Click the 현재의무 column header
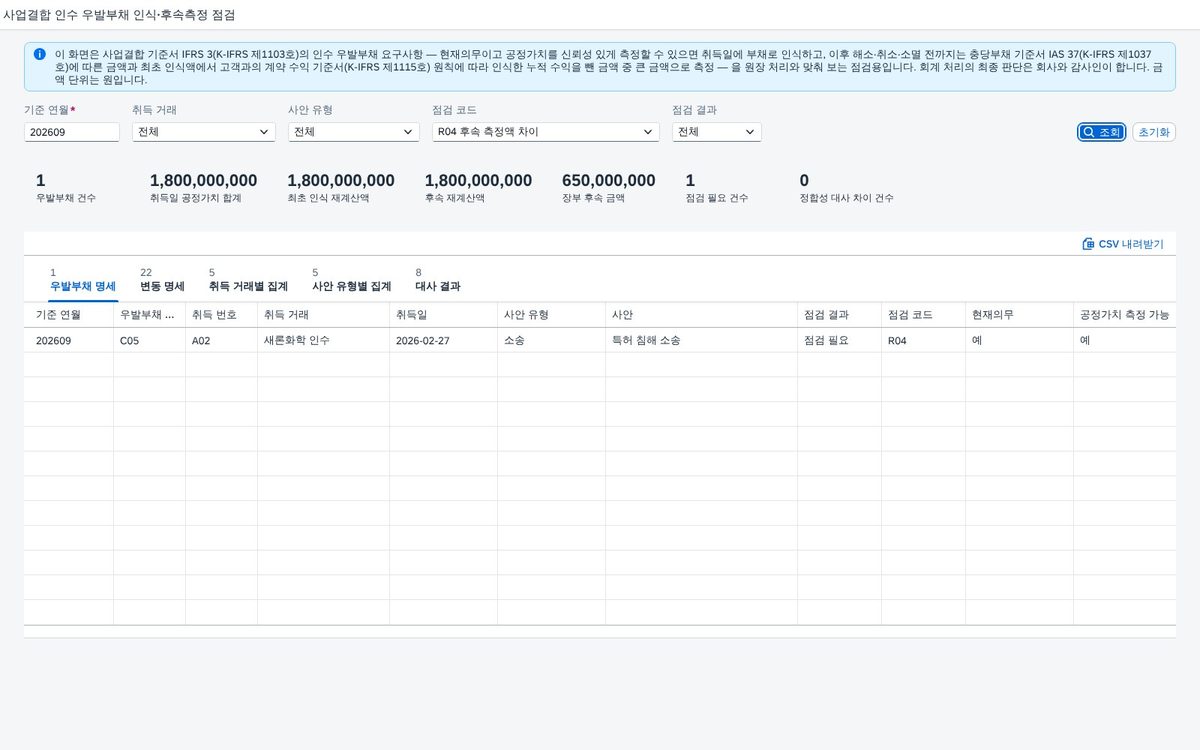The height and width of the screenshot is (750, 1200). tap(1019, 315)
